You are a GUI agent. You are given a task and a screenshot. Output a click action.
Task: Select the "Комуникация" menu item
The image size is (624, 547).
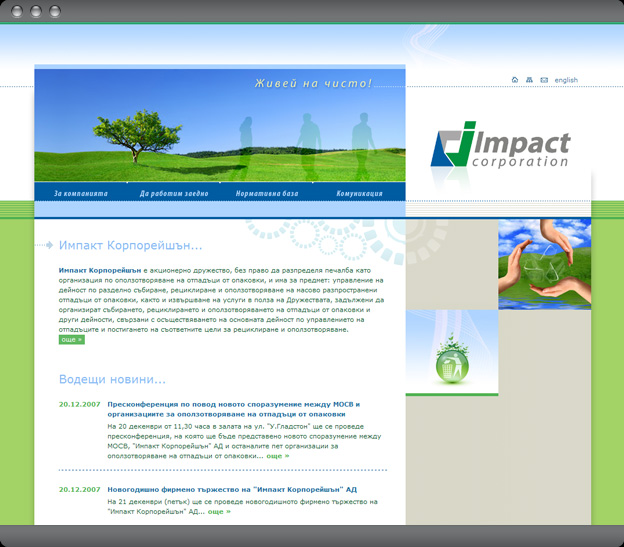(359, 193)
